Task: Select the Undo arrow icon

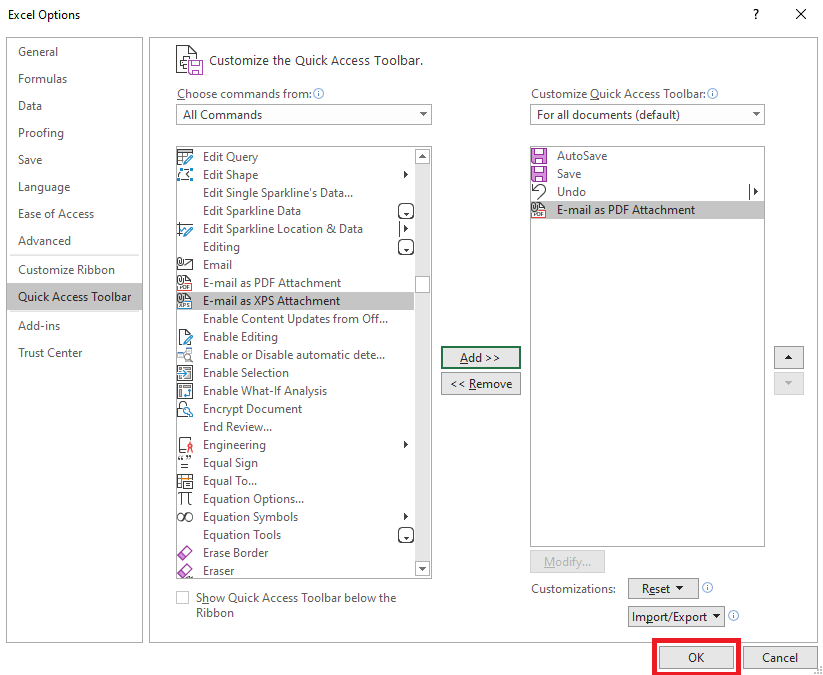Action: [x=539, y=192]
